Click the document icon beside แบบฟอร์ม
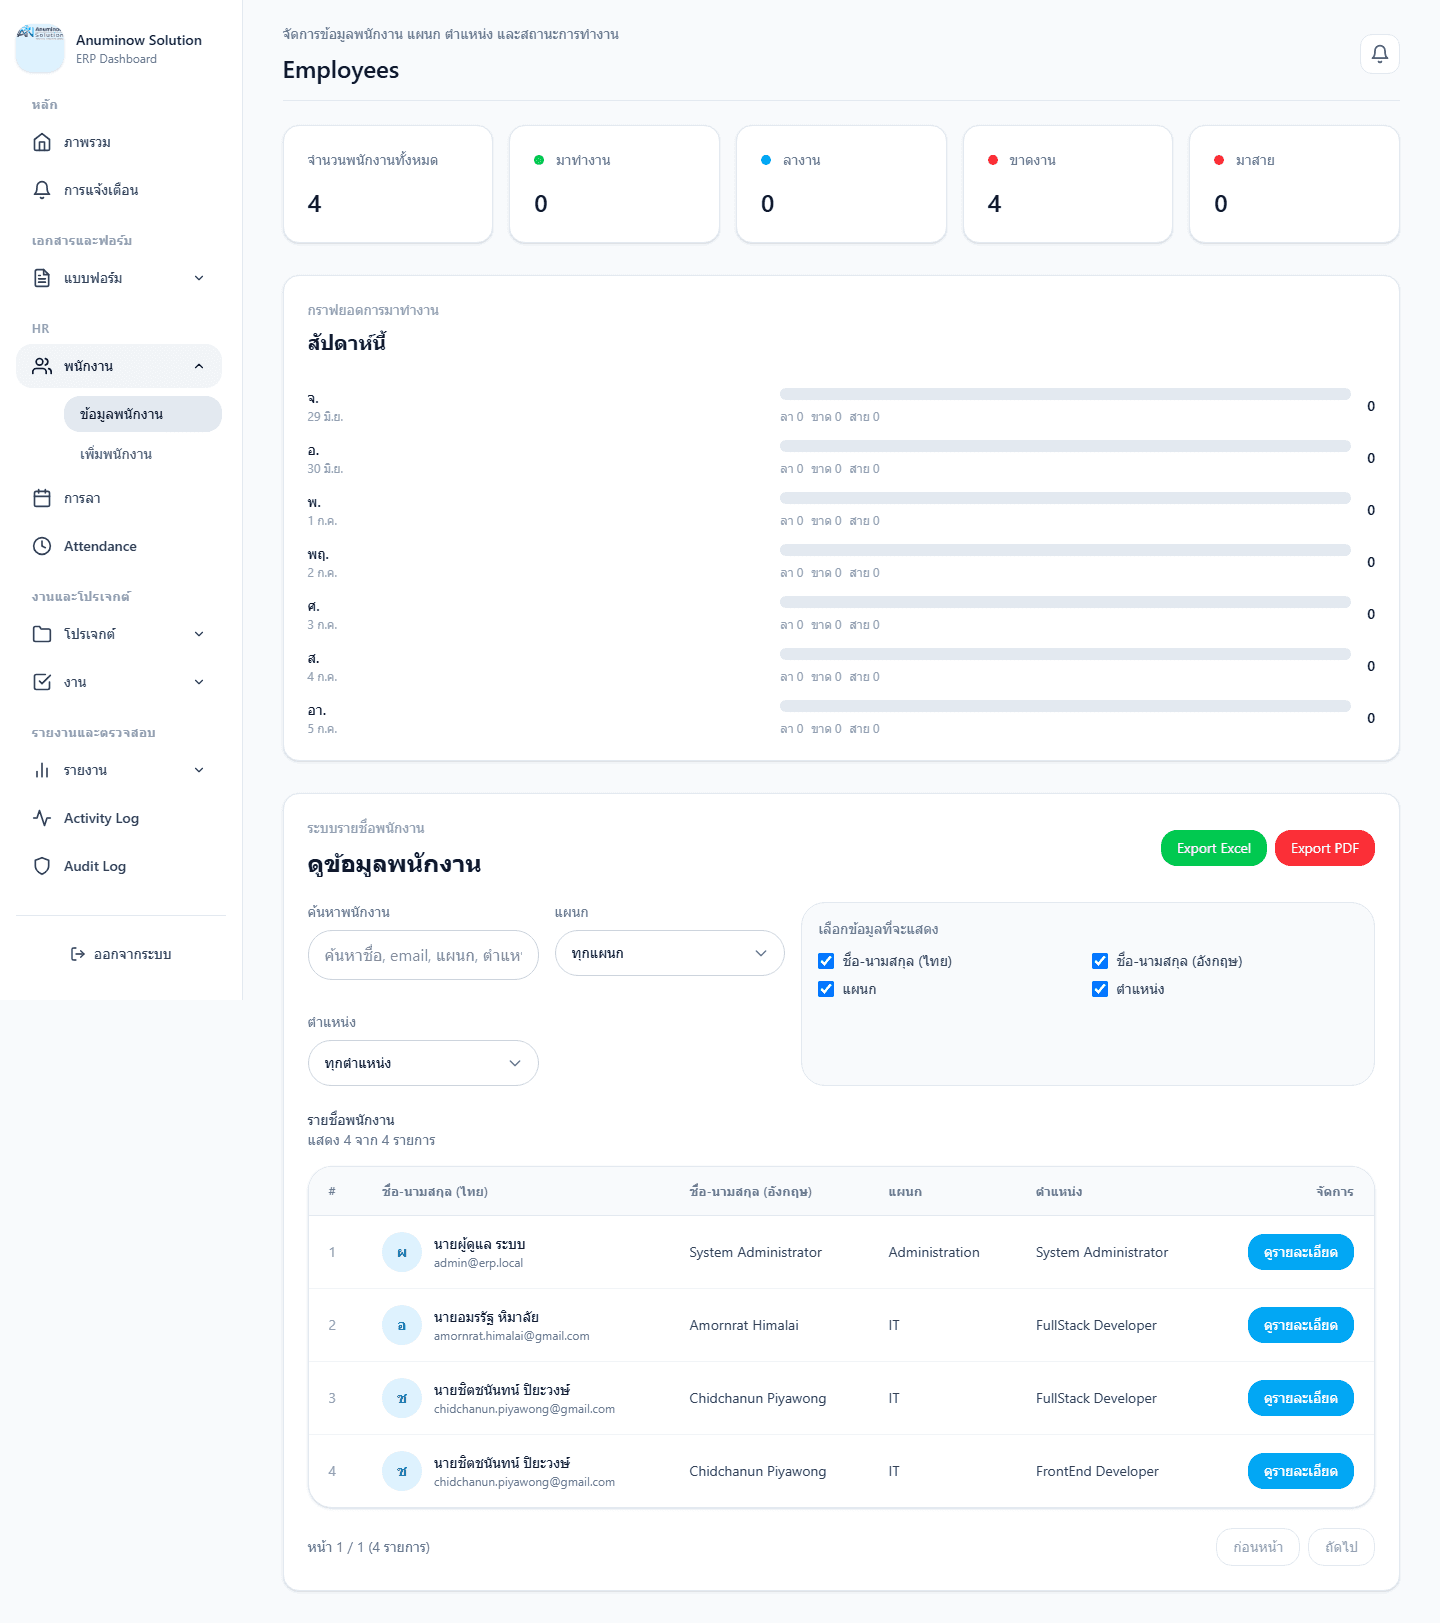This screenshot has width=1440, height=1623. [x=42, y=278]
